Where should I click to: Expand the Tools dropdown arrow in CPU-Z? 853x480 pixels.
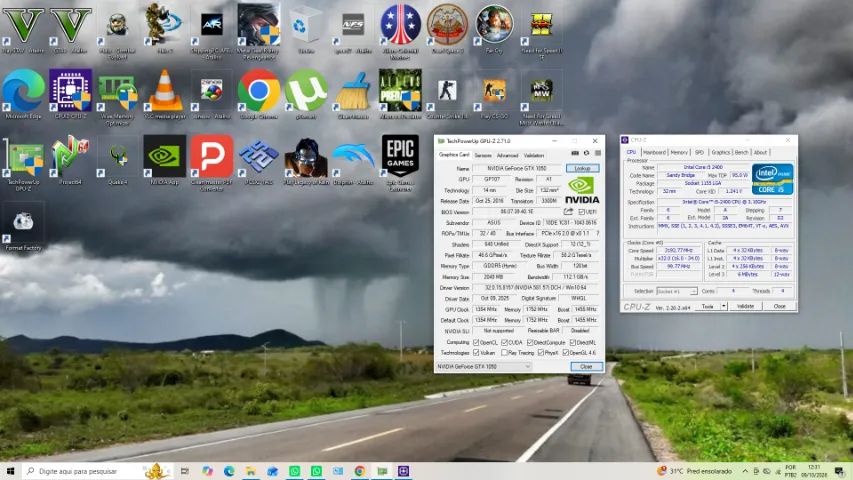(x=724, y=306)
